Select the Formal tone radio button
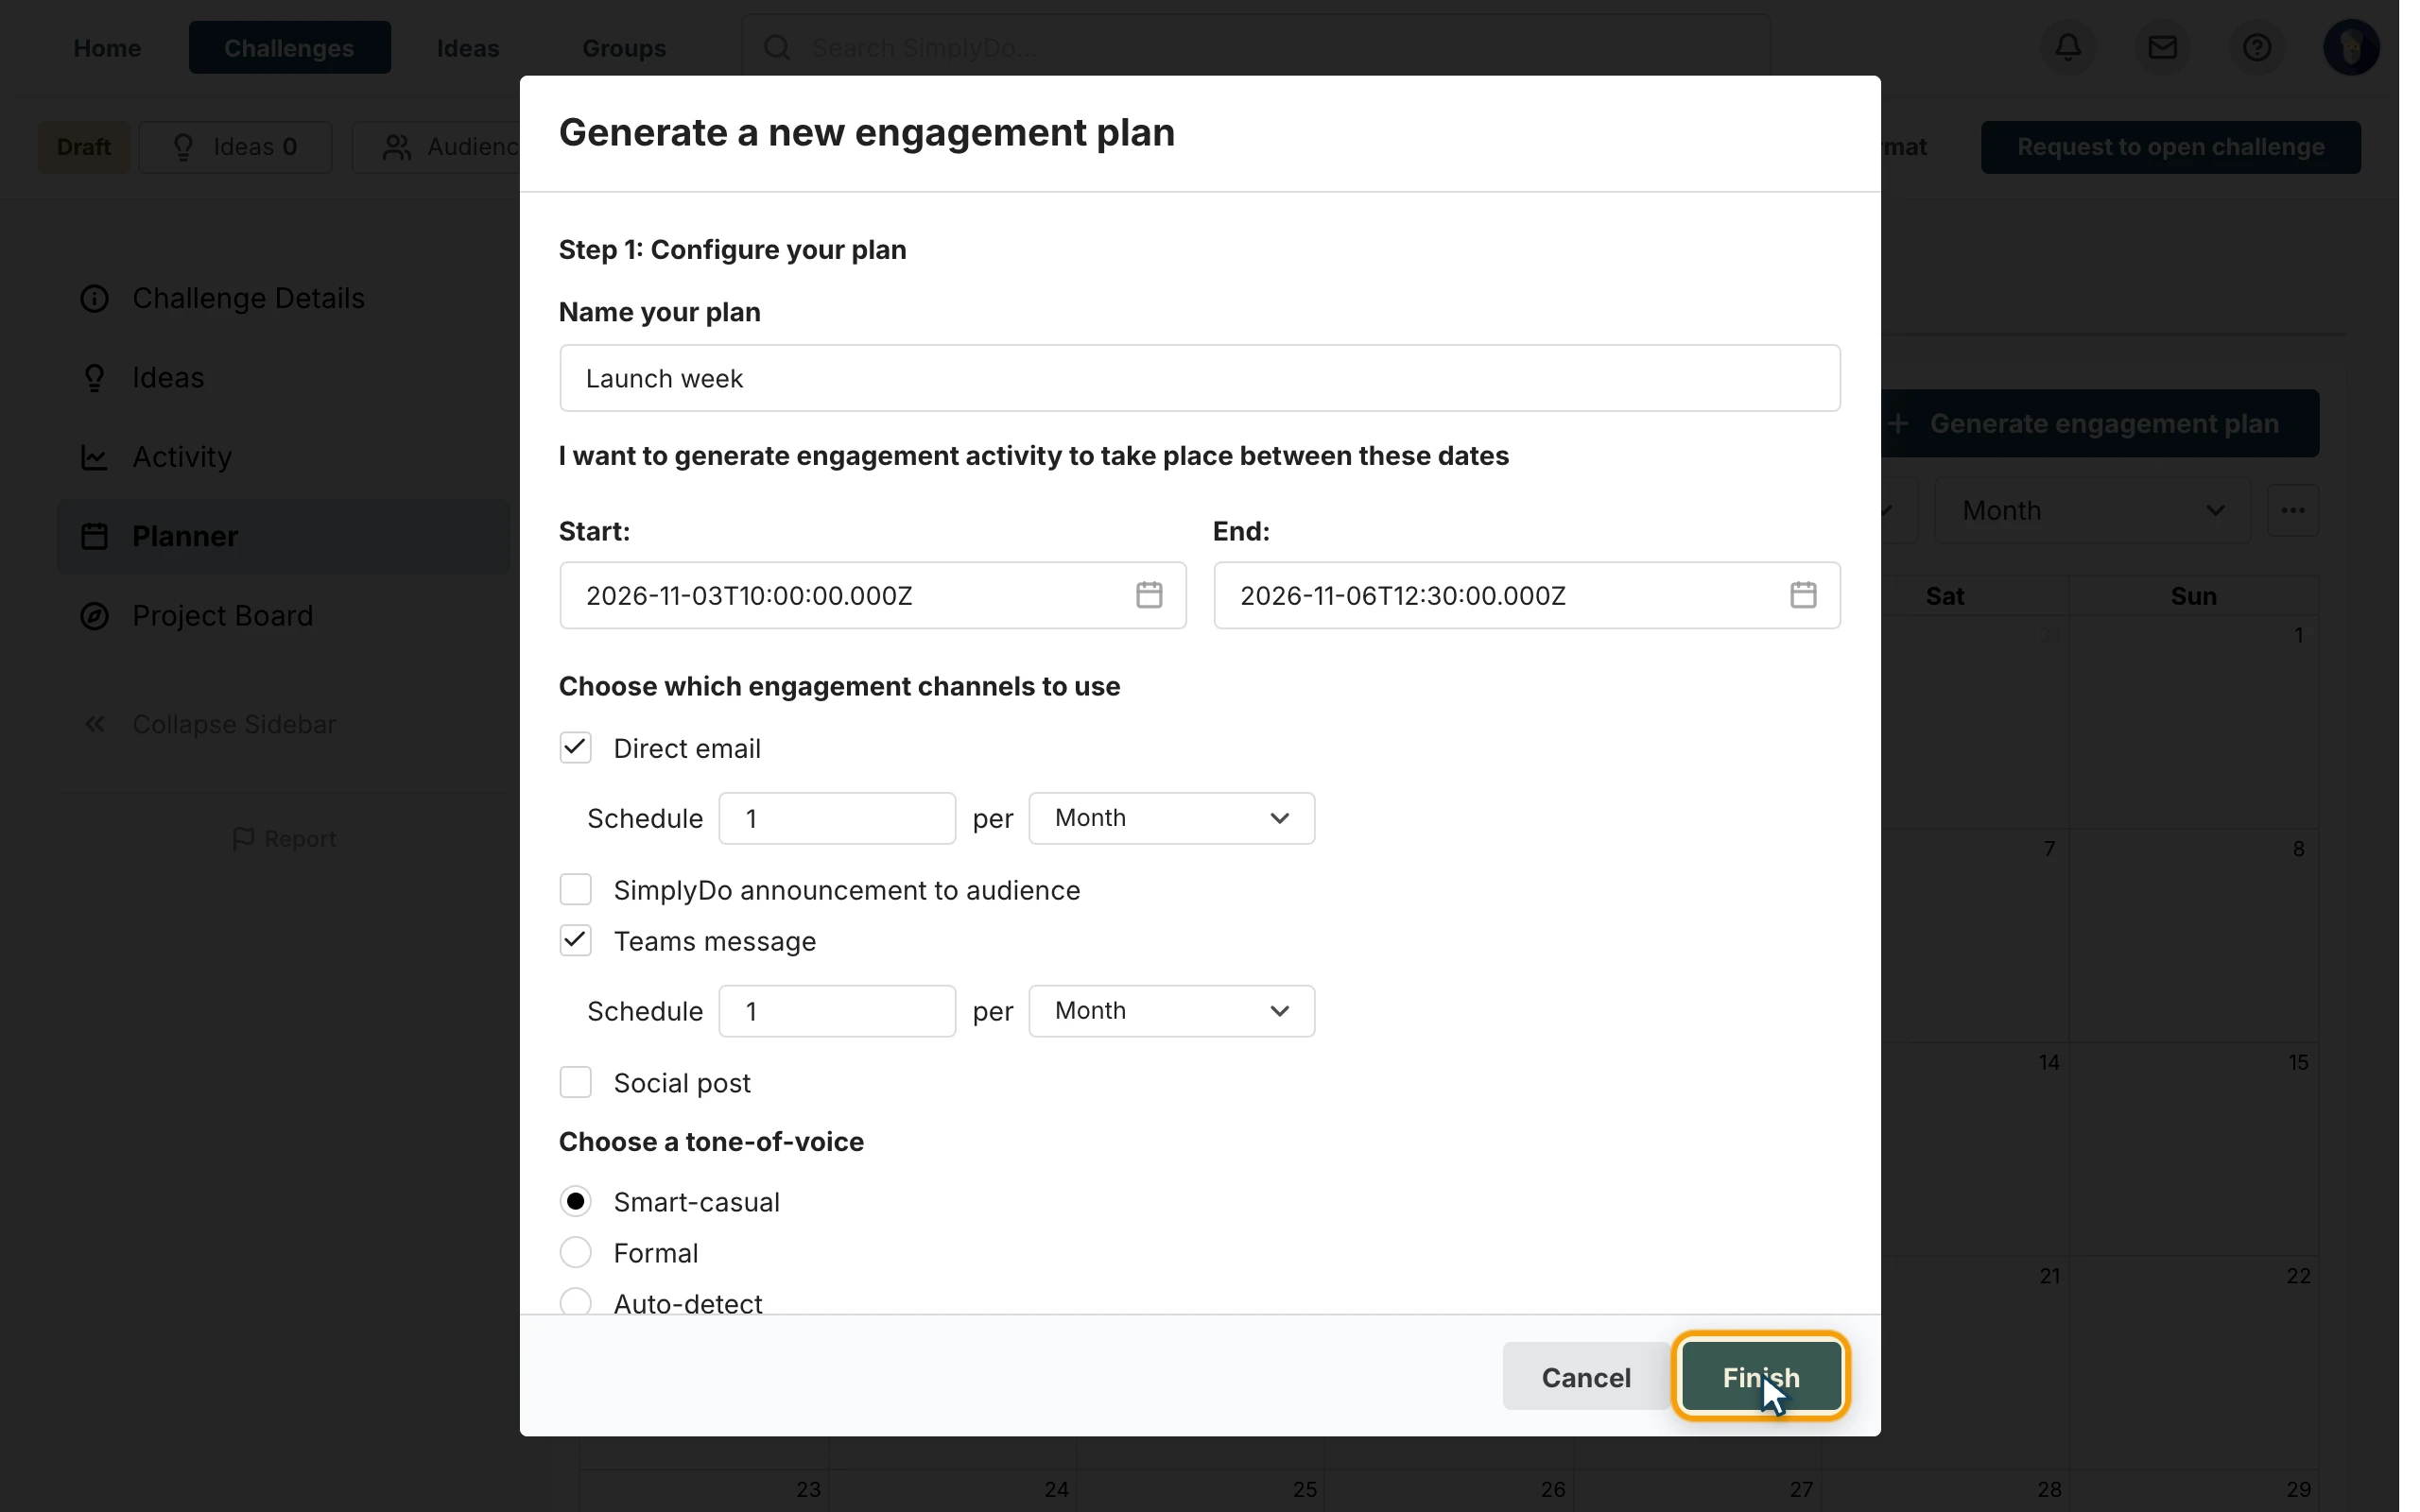The height and width of the screenshot is (1512, 2420). 575,1253
